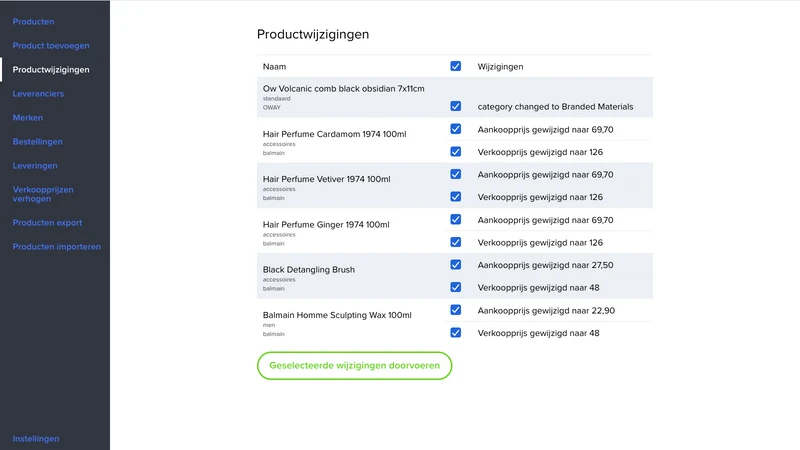800x450 pixels.
Task: Click the OWAY brand label
Action: coord(271,107)
